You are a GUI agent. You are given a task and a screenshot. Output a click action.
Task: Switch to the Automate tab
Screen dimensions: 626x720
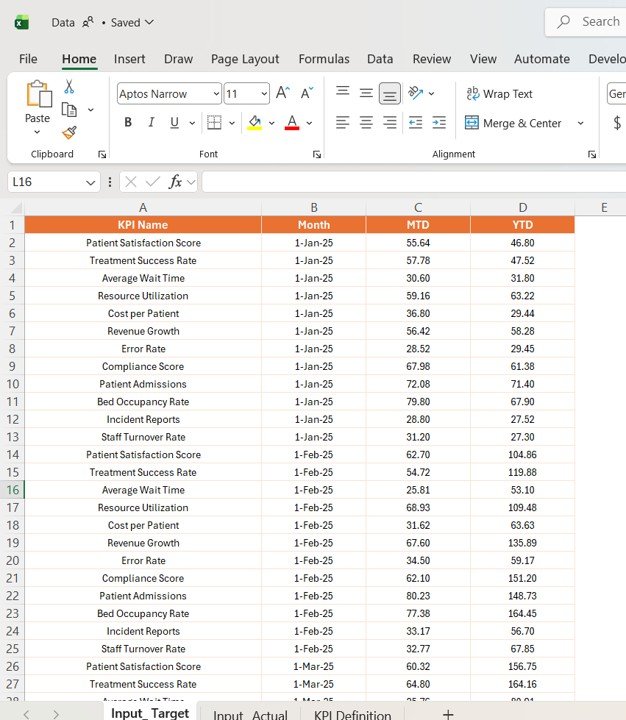point(542,59)
